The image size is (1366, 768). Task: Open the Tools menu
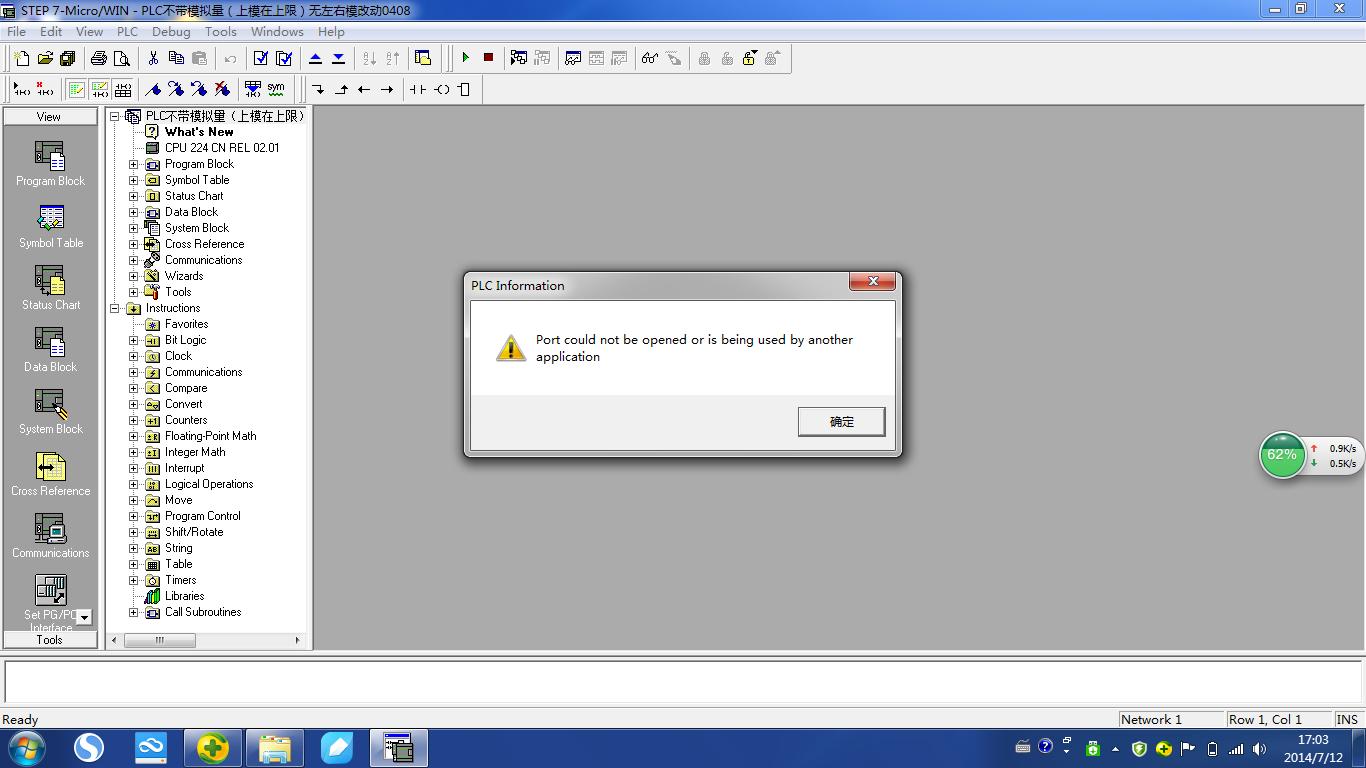[x=221, y=31]
